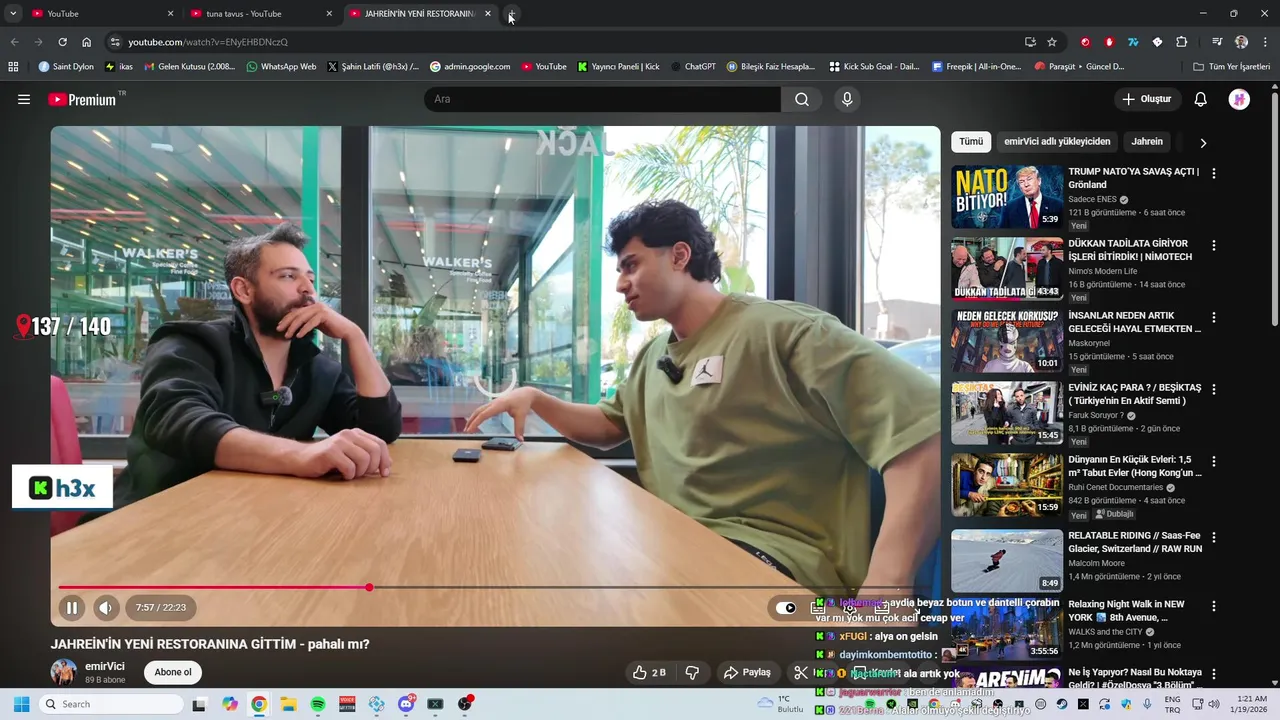This screenshot has height=720, width=1280.
Task: Open the Dünyanın En Küçük Evleri title
Action: [1135, 466]
